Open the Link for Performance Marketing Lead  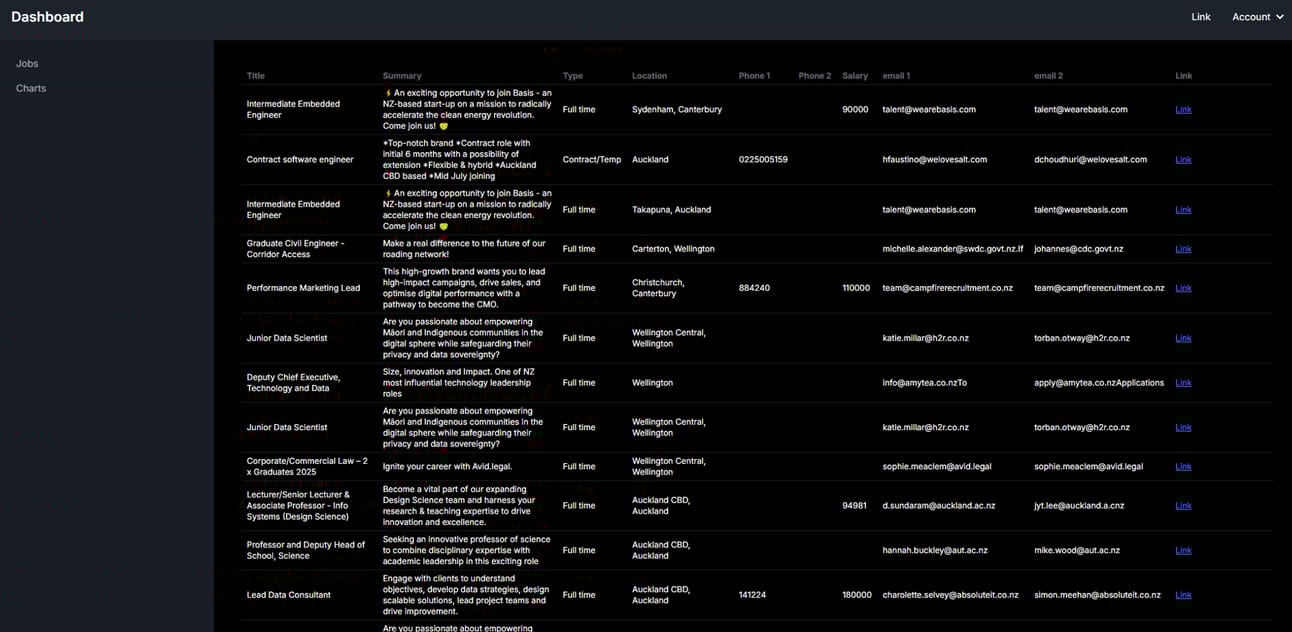1183,288
